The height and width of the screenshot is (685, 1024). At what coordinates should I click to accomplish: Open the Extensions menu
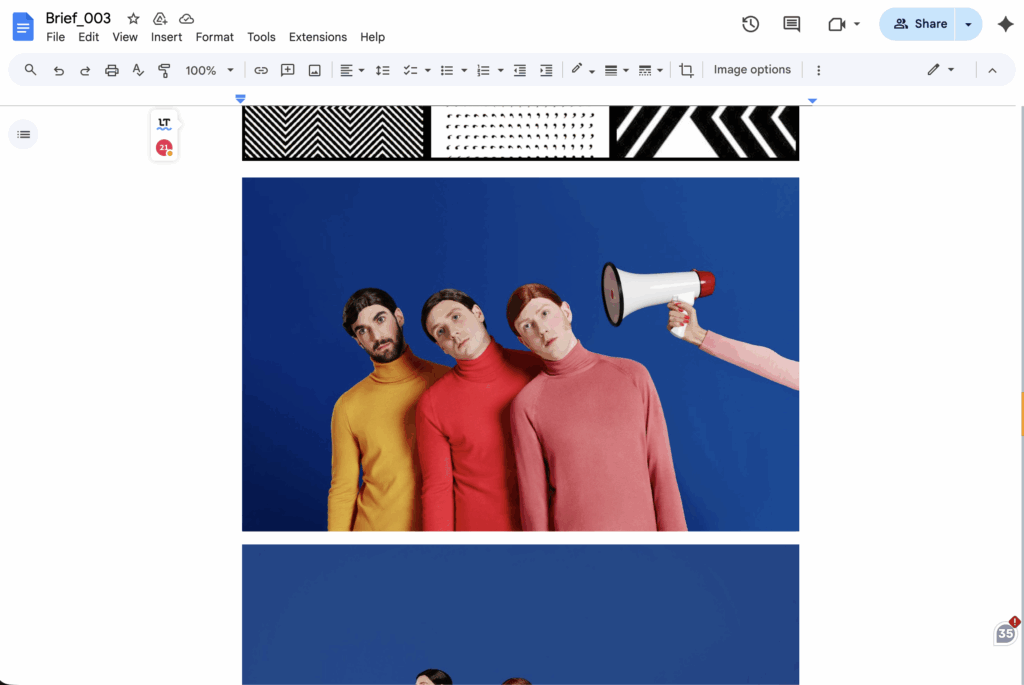[317, 37]
